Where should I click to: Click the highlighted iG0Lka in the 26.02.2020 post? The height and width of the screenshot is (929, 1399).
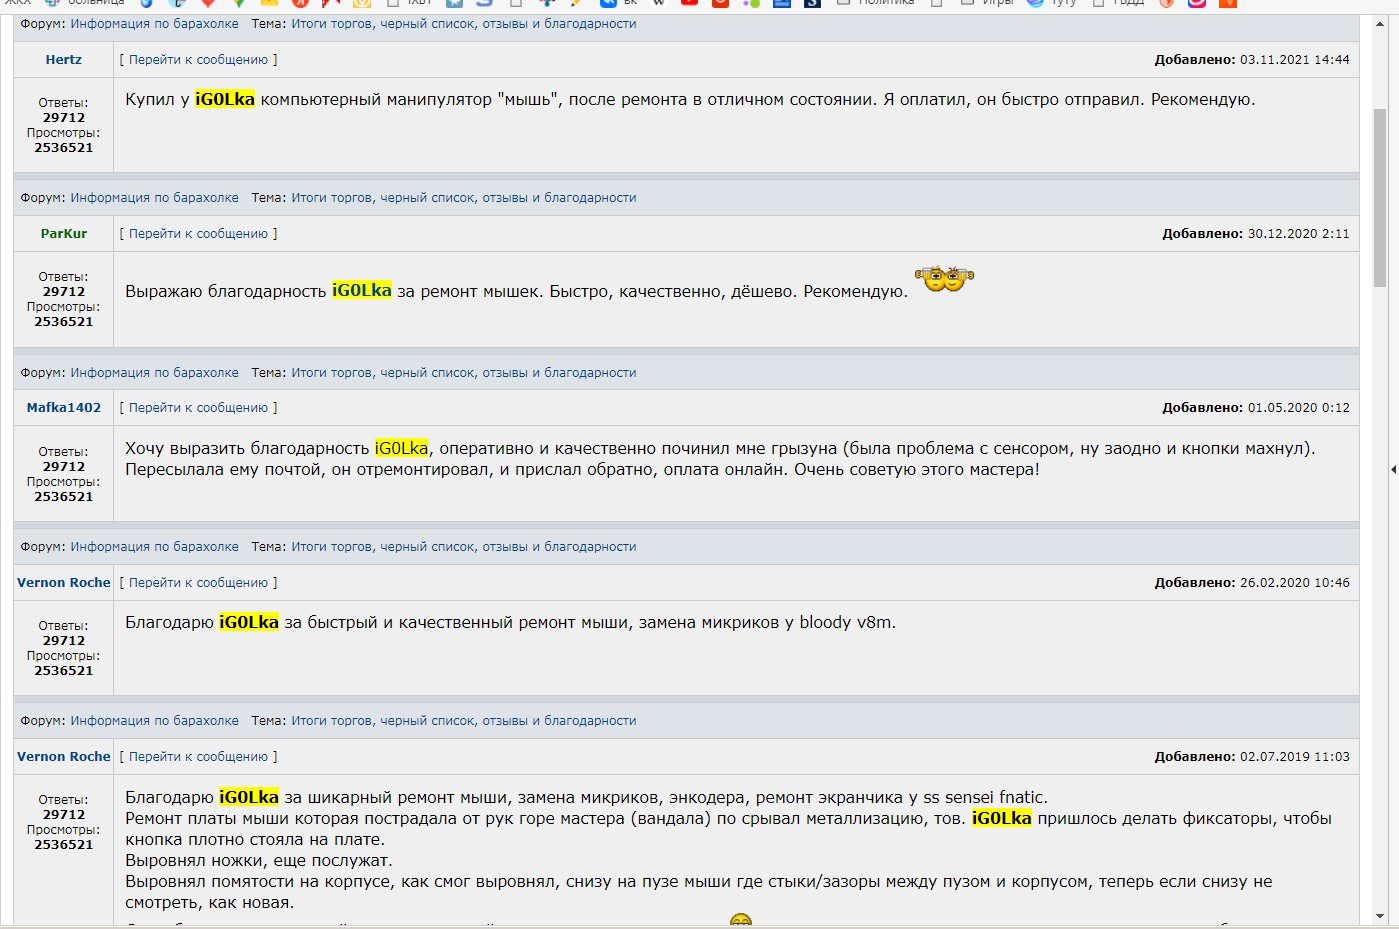point(249,622)
